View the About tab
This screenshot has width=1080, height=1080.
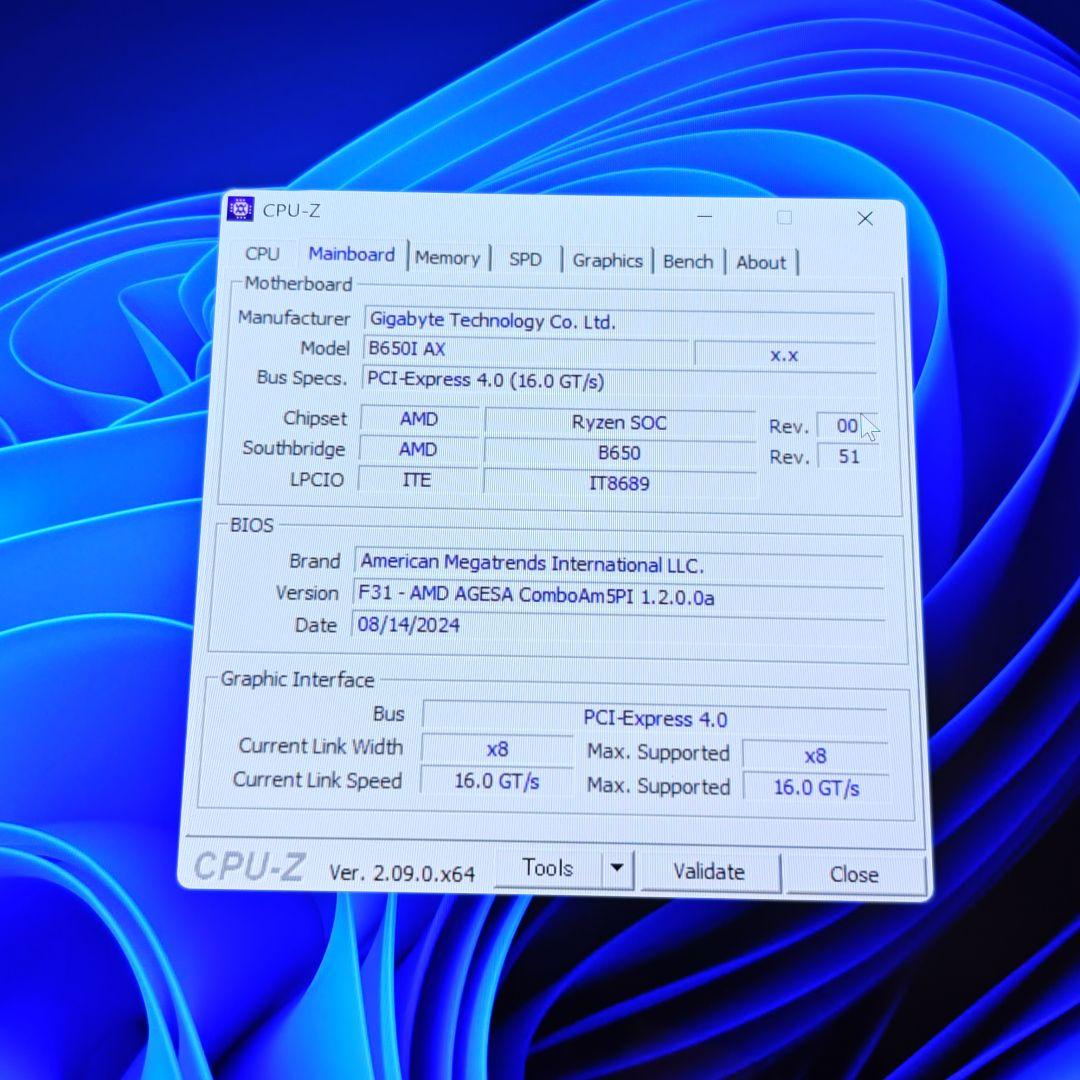click(761, 262)
